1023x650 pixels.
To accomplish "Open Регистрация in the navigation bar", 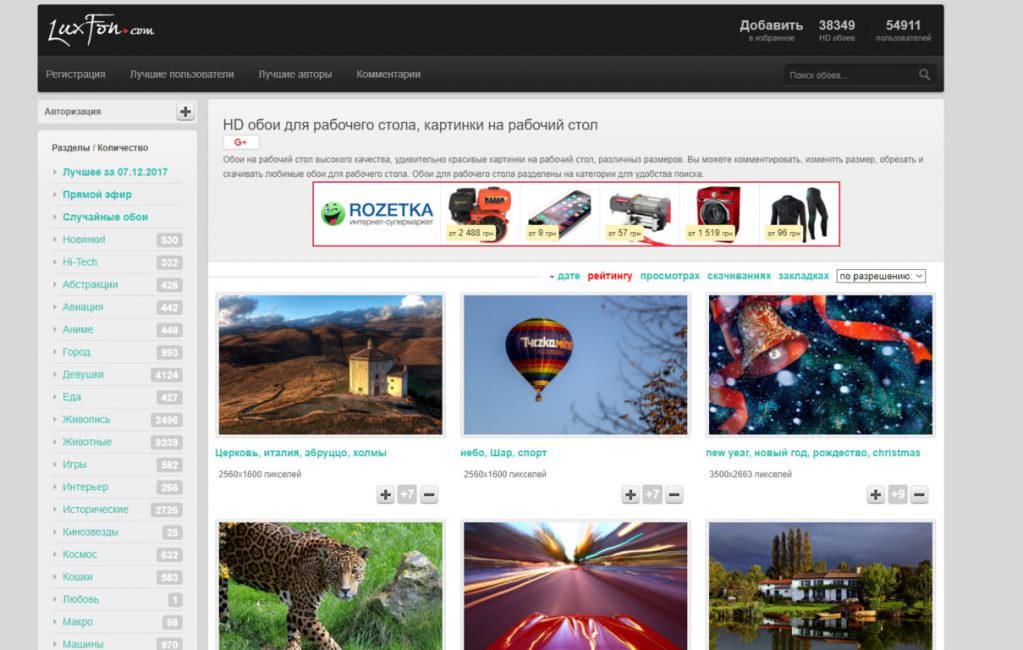I will click(x=76, y=74).
